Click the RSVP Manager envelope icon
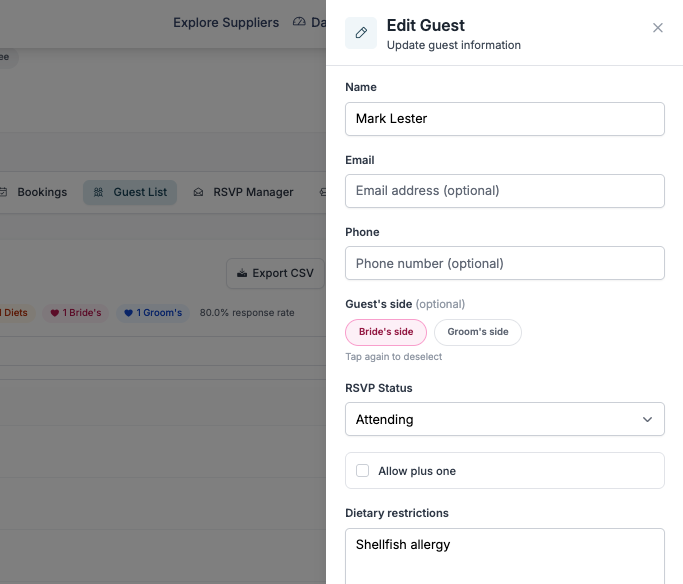Viewport: 683px width, 584px height. (x=199, y=192)
